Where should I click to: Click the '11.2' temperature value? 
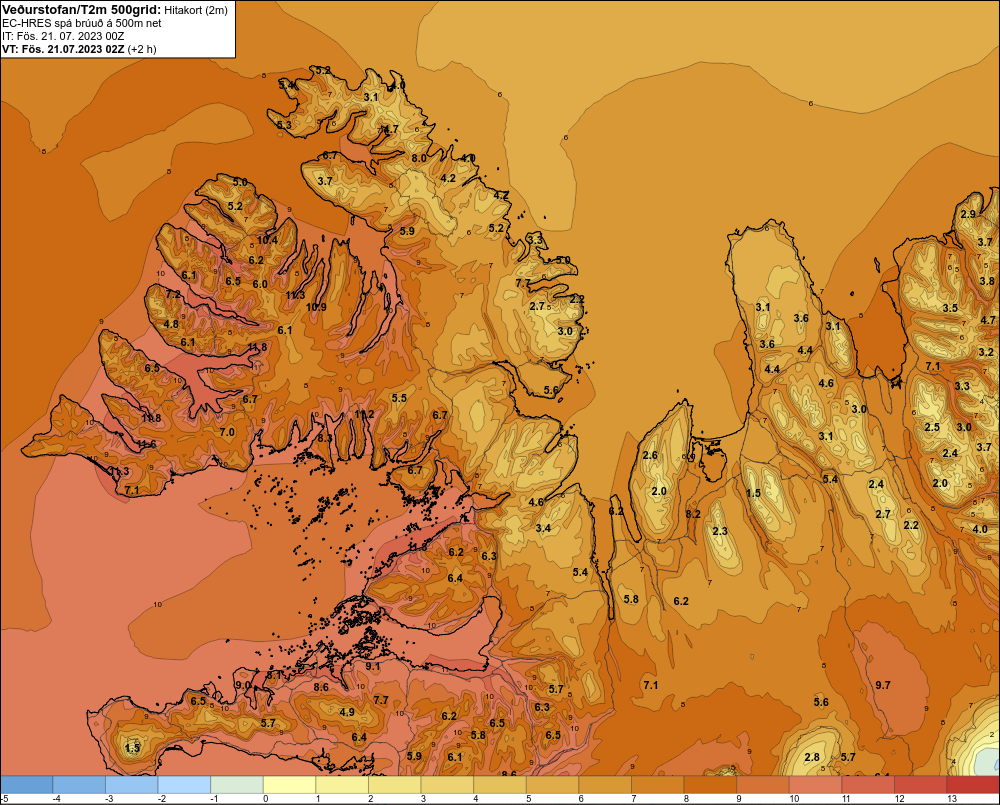click(364, 414)
